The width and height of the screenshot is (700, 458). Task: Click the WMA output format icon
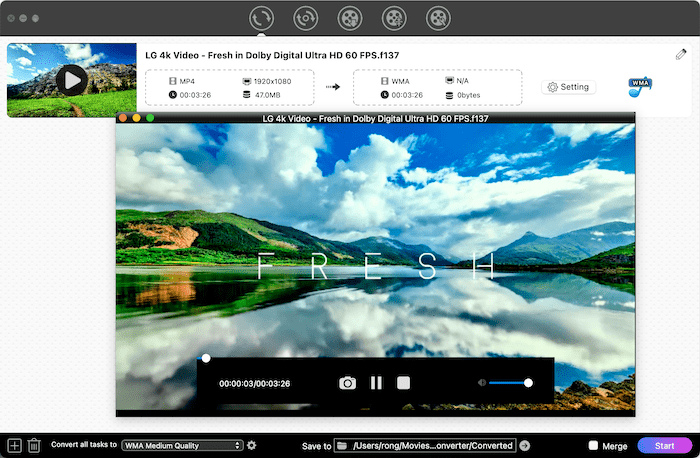(x=640, y=87)
